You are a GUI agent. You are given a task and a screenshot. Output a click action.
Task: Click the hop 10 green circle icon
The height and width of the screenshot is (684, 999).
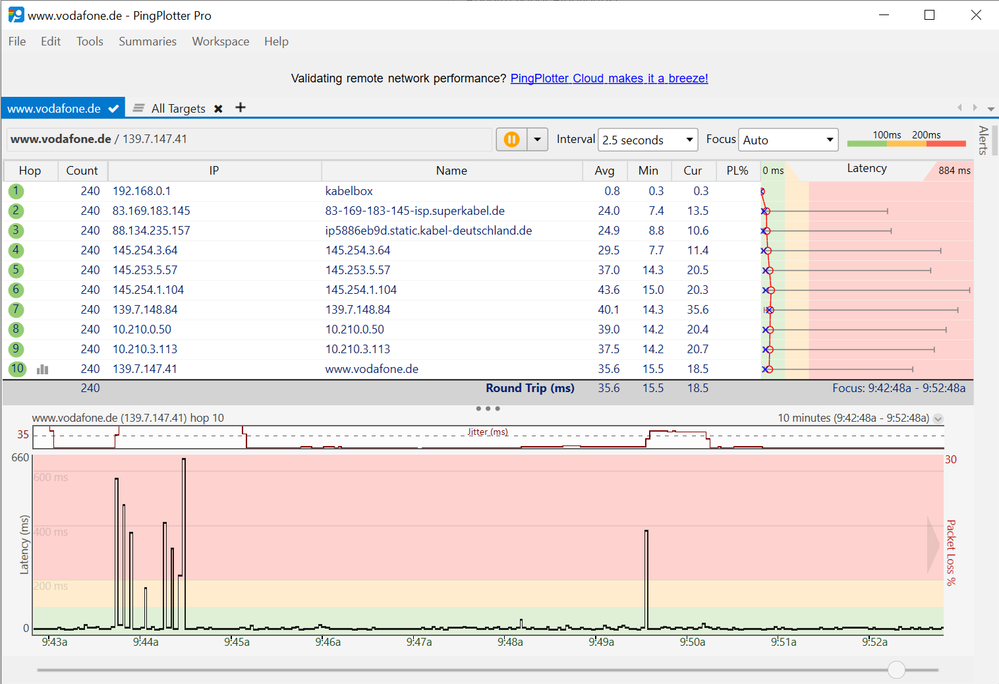point(17,369)
